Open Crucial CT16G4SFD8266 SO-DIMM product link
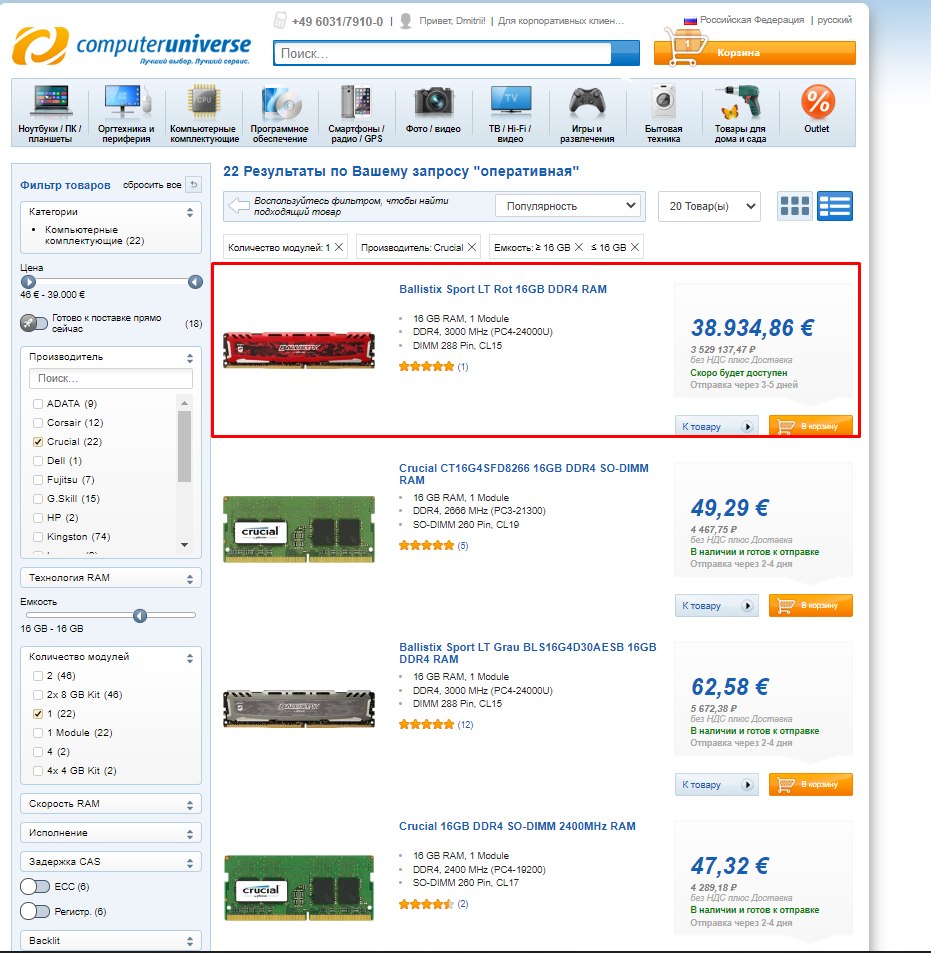Image resolution: width=931 pixels, height=953 pixels. pos(524,474)
